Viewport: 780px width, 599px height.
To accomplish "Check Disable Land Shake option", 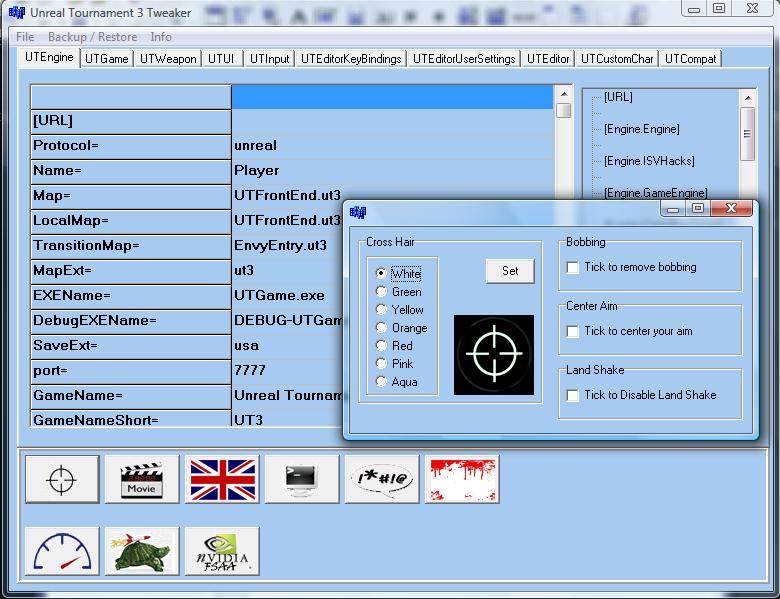I will tap(573, 396).
